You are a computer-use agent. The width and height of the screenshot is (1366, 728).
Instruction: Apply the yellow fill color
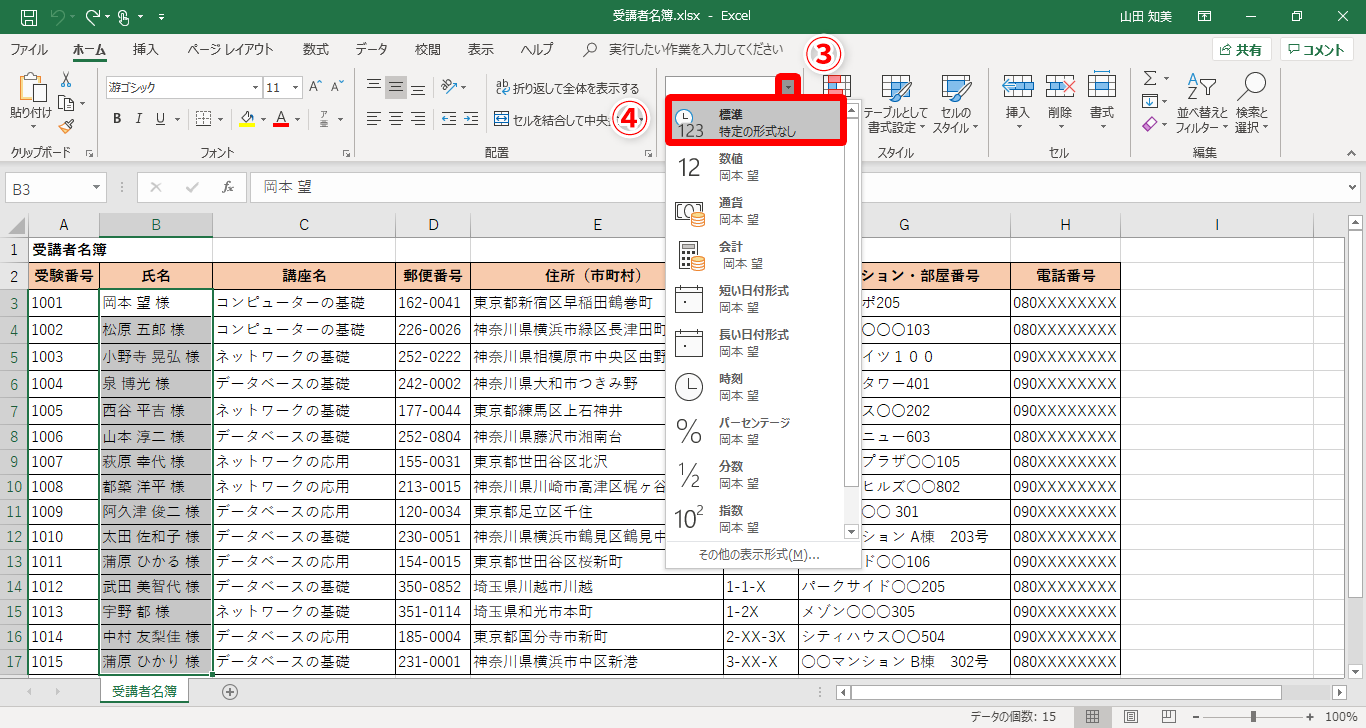point(248,119)
